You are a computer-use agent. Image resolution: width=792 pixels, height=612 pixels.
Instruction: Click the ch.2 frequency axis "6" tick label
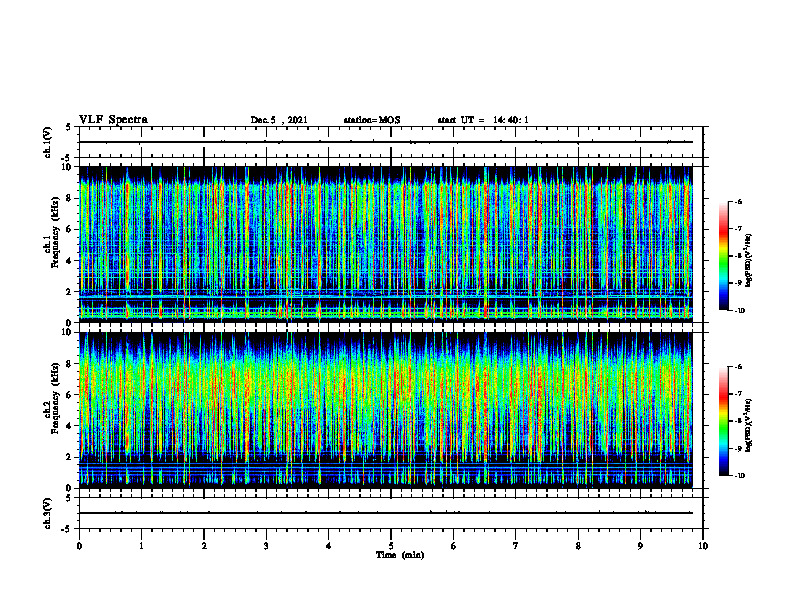69,395
